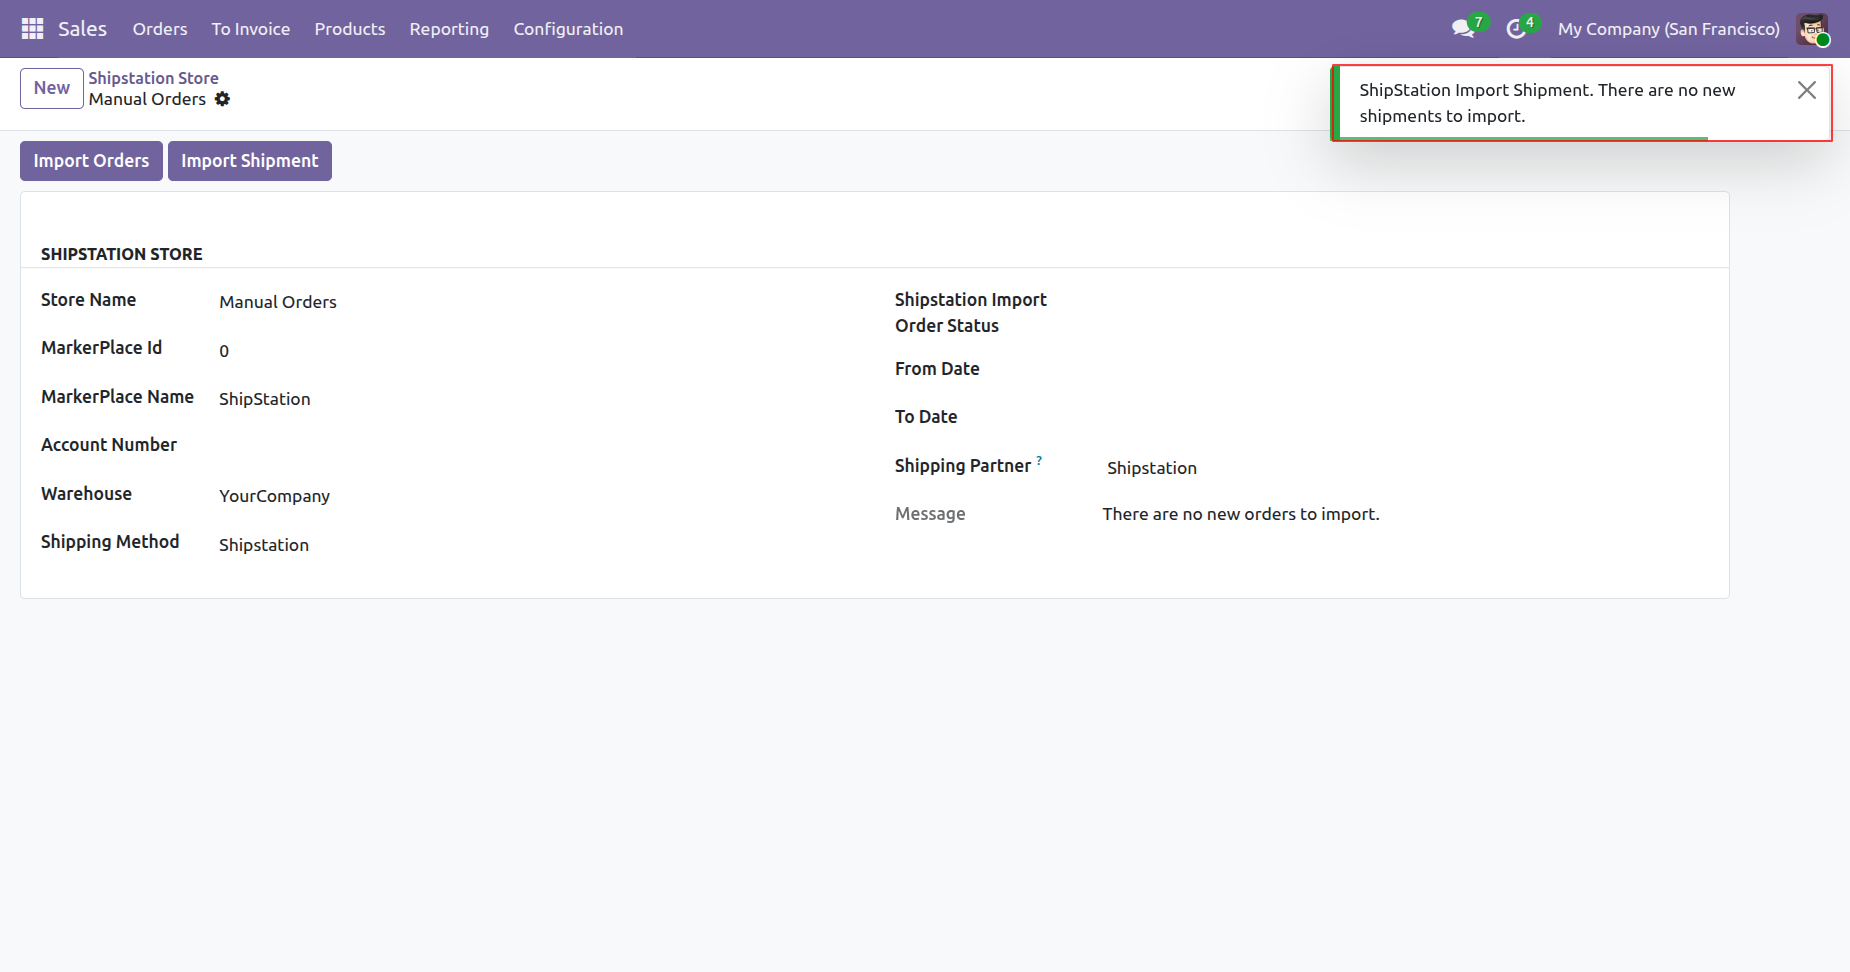Open the Reporting menu

point(449,29)
